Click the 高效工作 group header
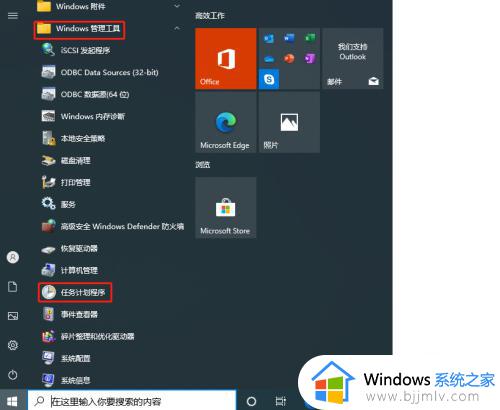500x410 pixels. coord(210,15)
